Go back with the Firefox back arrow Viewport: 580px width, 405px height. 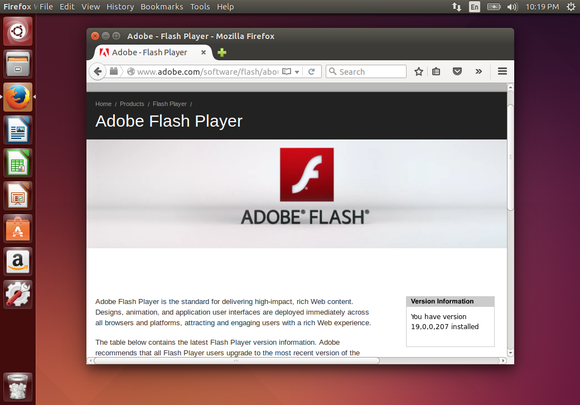click(98, 71)
